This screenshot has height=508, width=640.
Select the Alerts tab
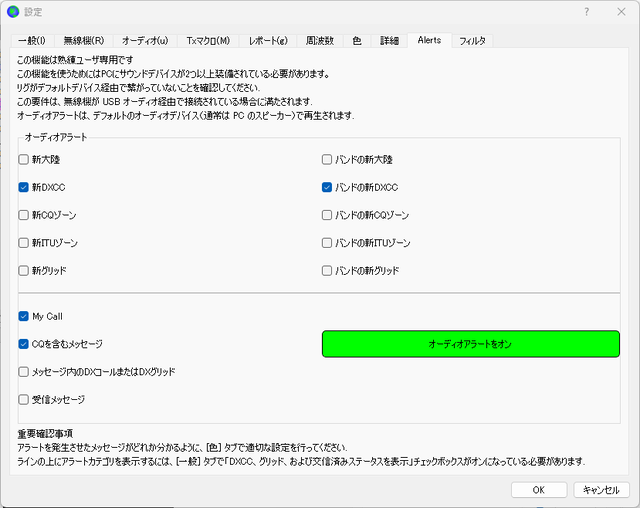(429, 40)
